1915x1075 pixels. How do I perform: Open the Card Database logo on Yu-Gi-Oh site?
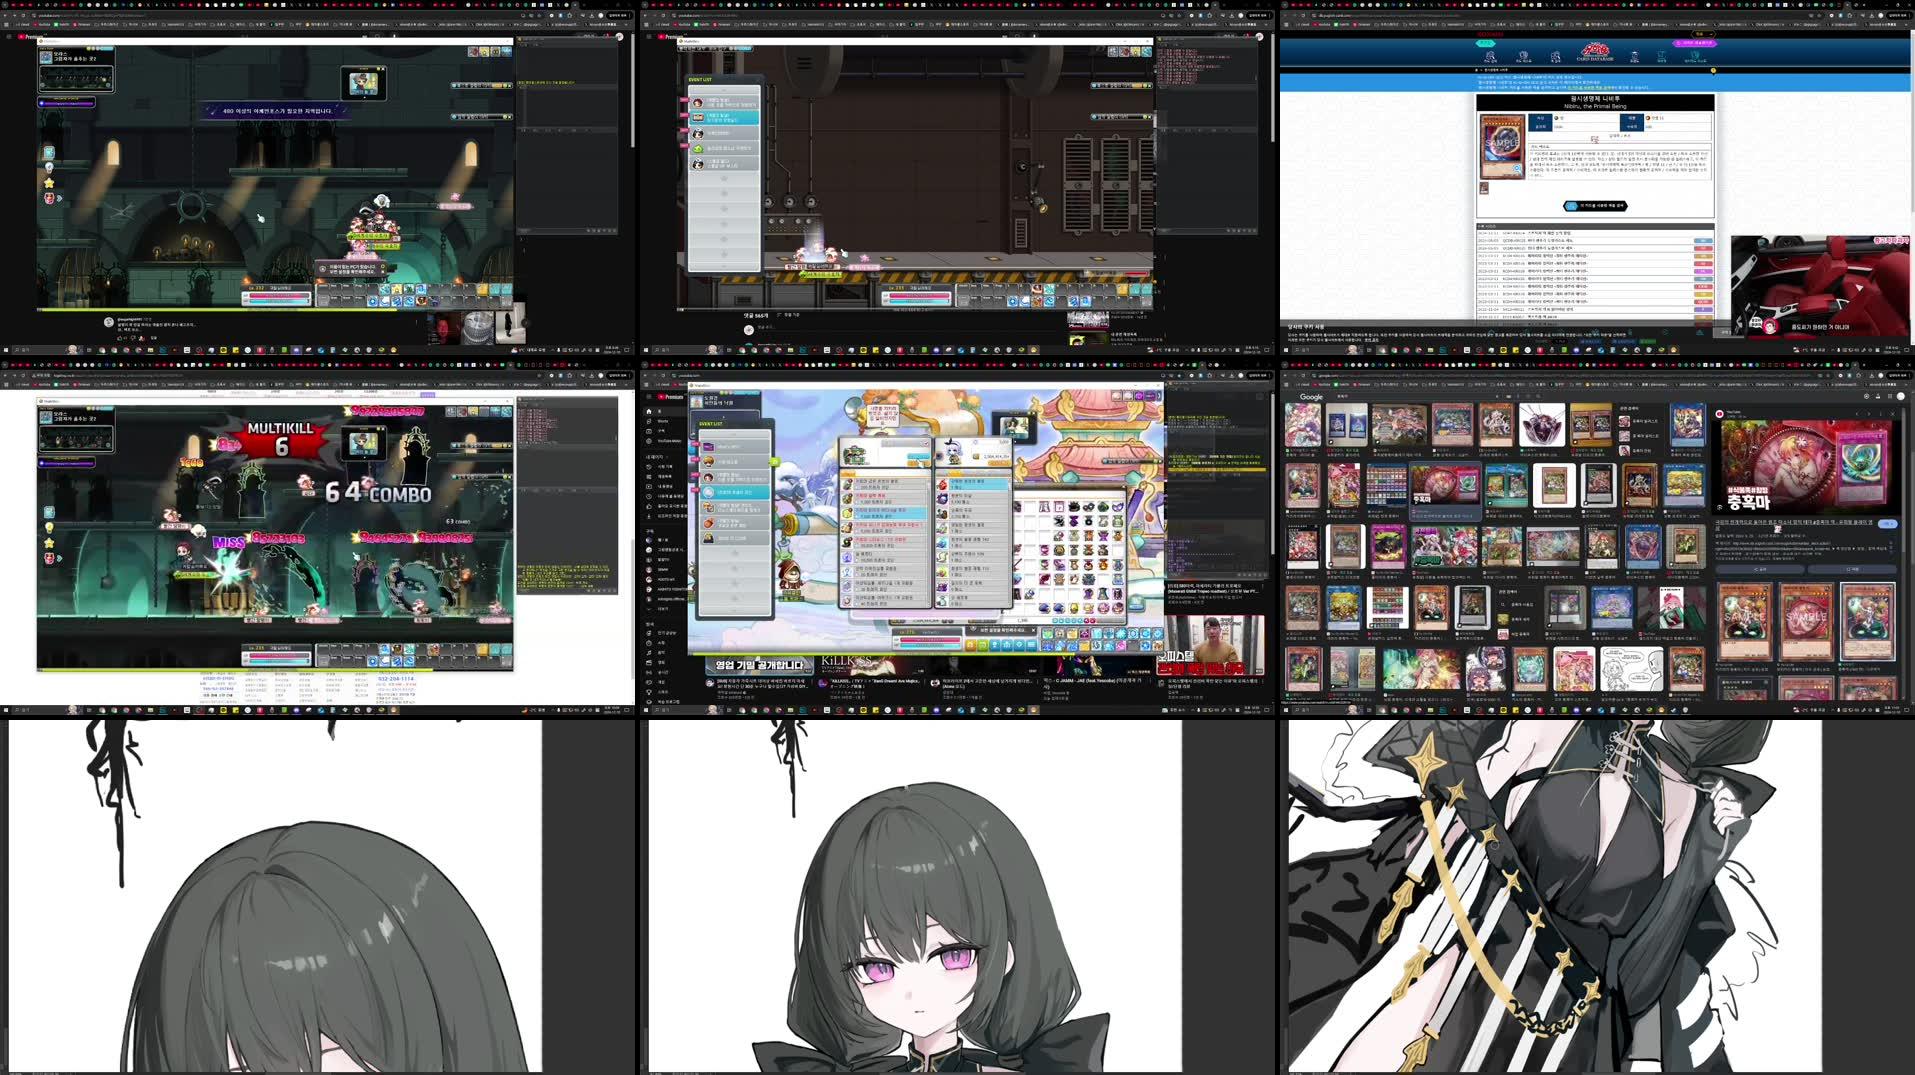(1594, 52)
